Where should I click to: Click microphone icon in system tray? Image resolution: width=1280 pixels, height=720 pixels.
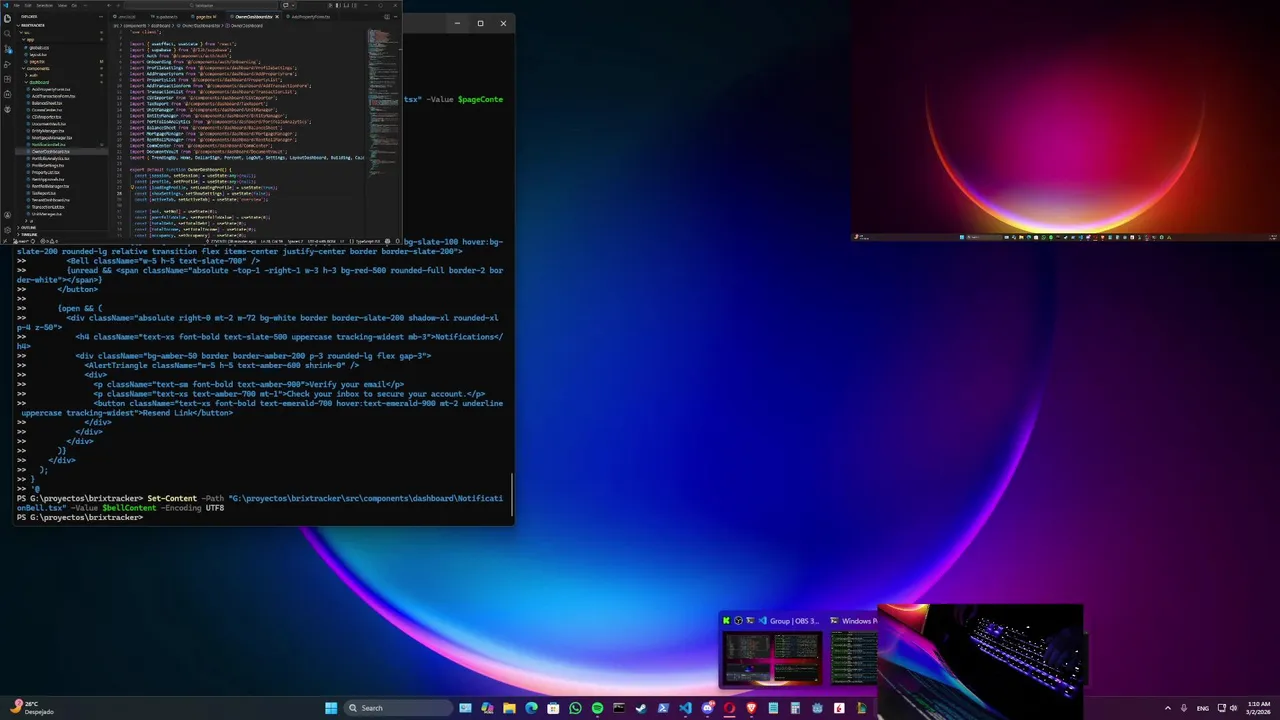(1184, 708)
